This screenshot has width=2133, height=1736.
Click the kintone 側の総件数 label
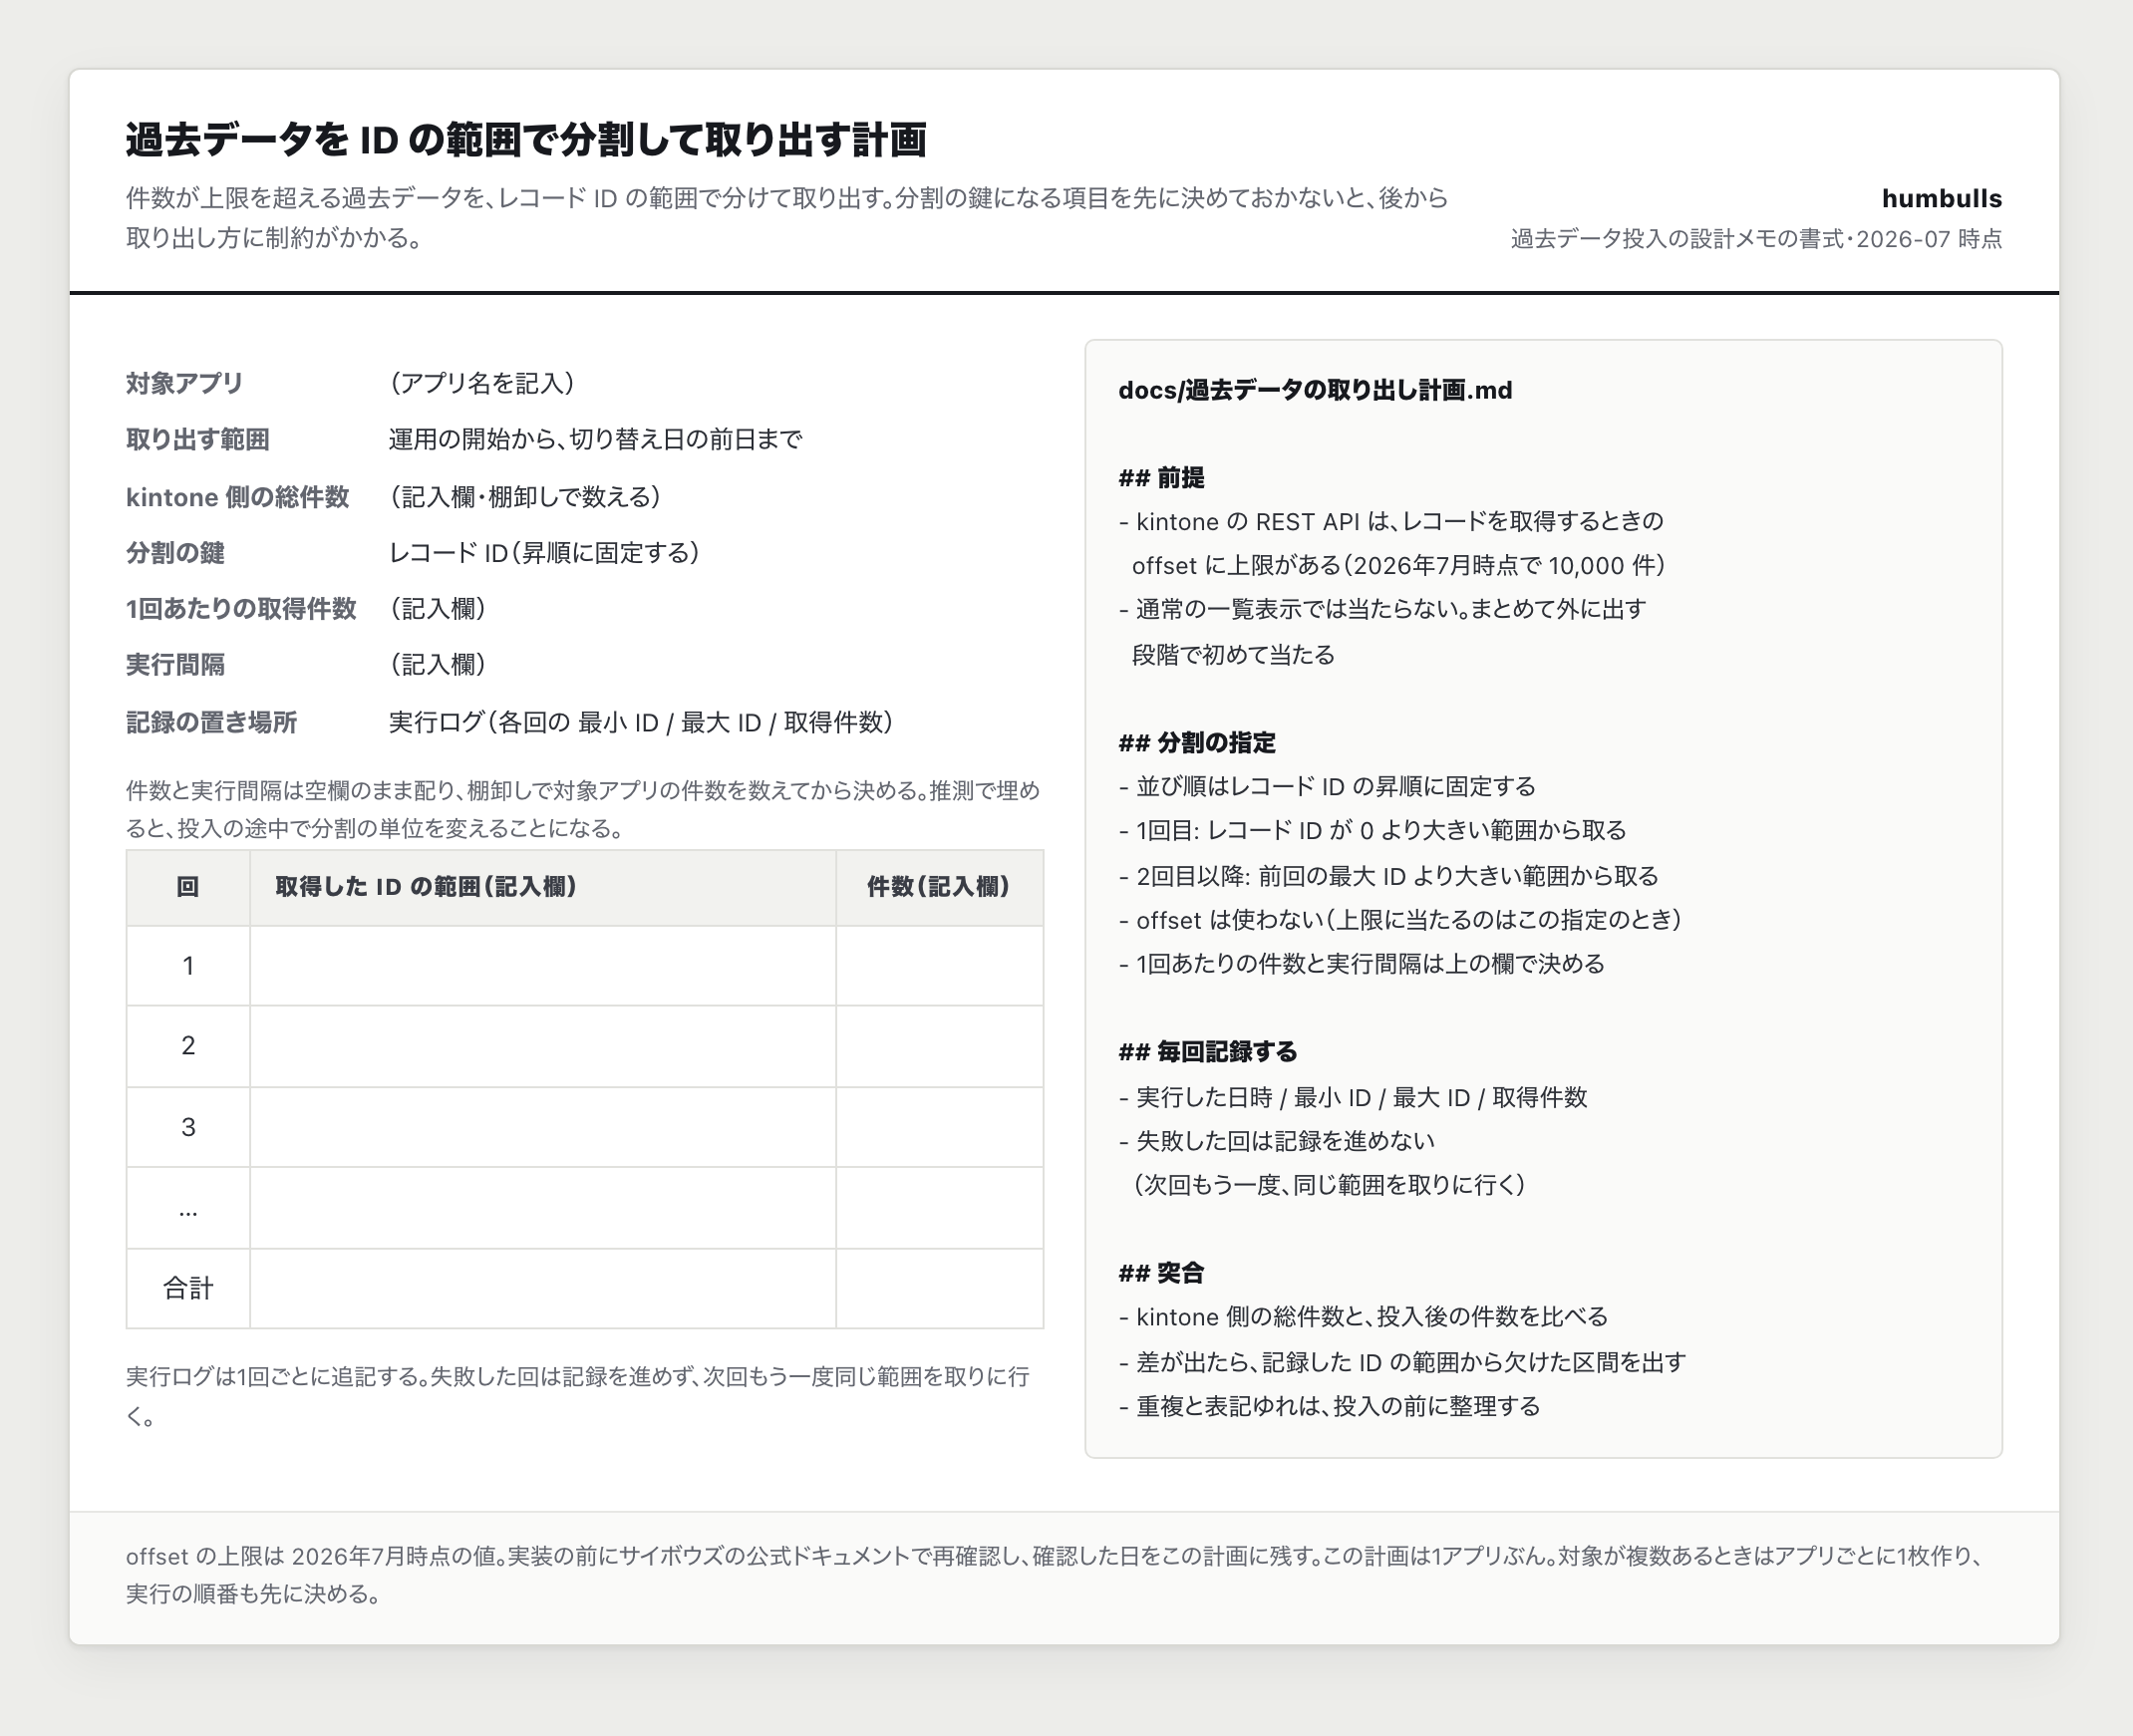point(237,497)
